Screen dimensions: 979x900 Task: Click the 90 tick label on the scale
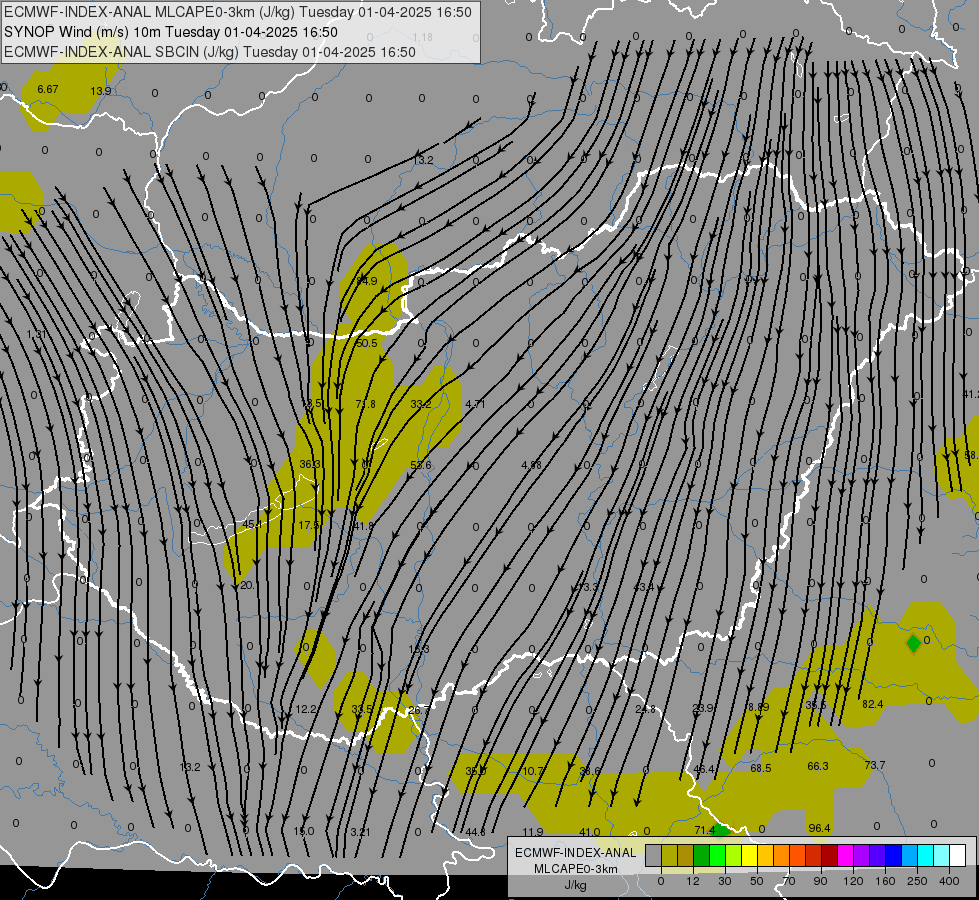click(821, 881)
